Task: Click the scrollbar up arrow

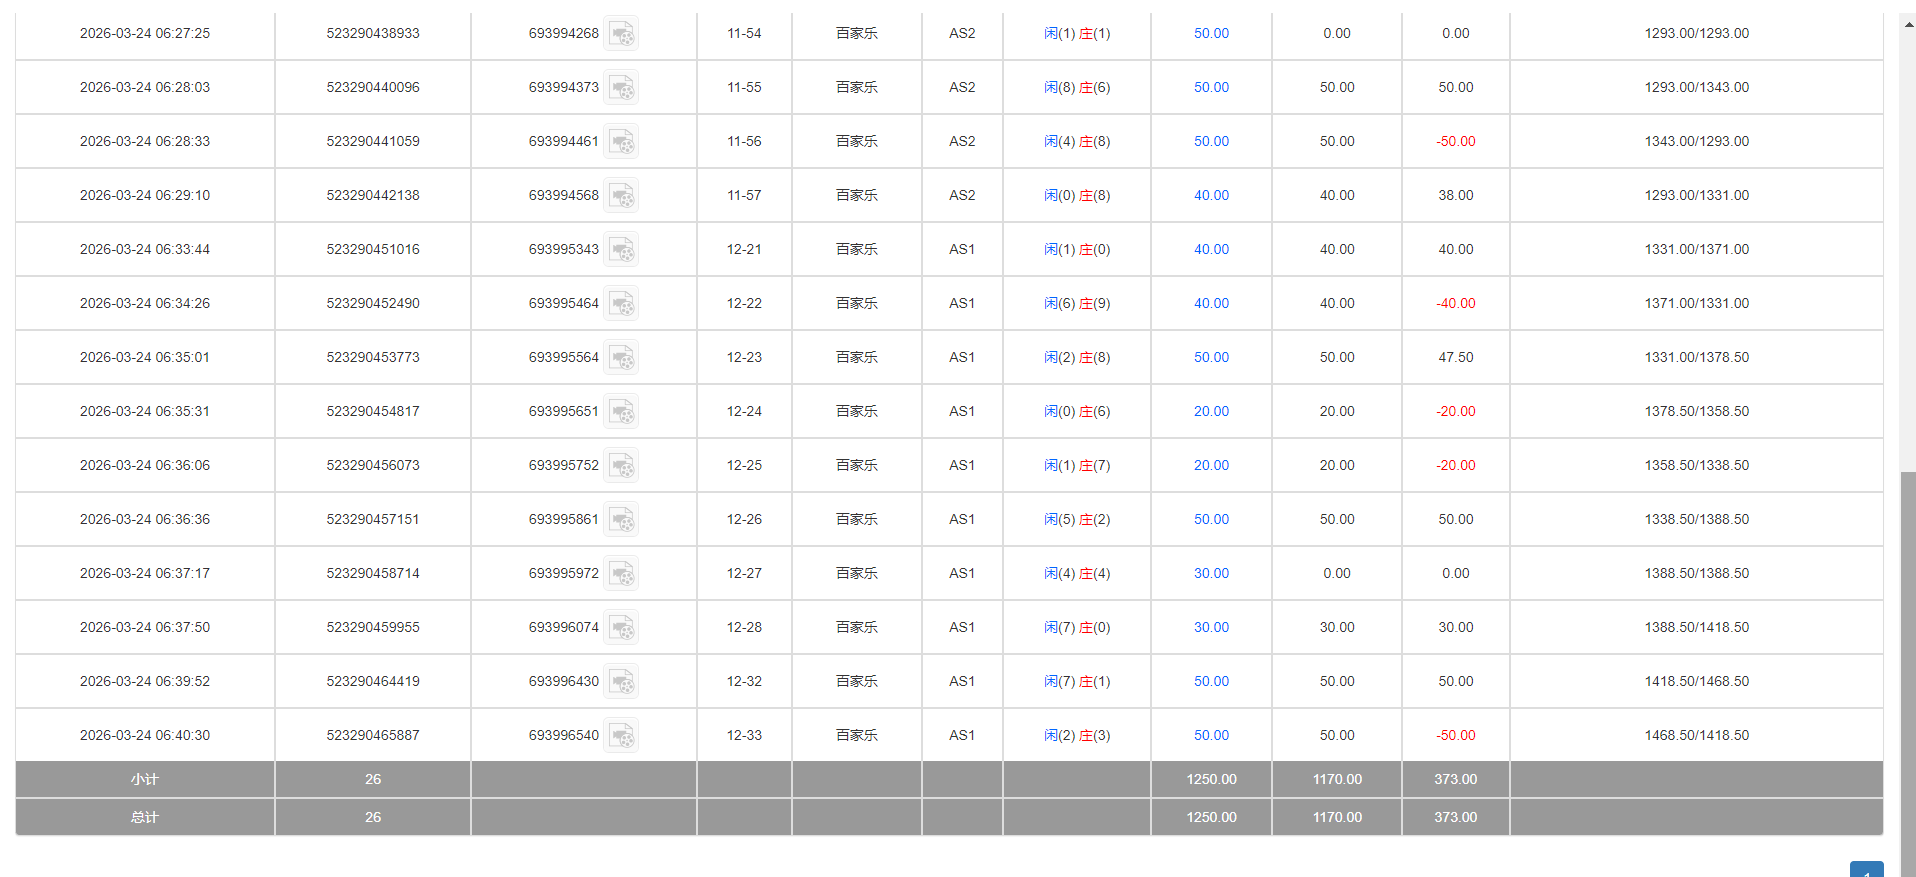Action: [1908, 24]
